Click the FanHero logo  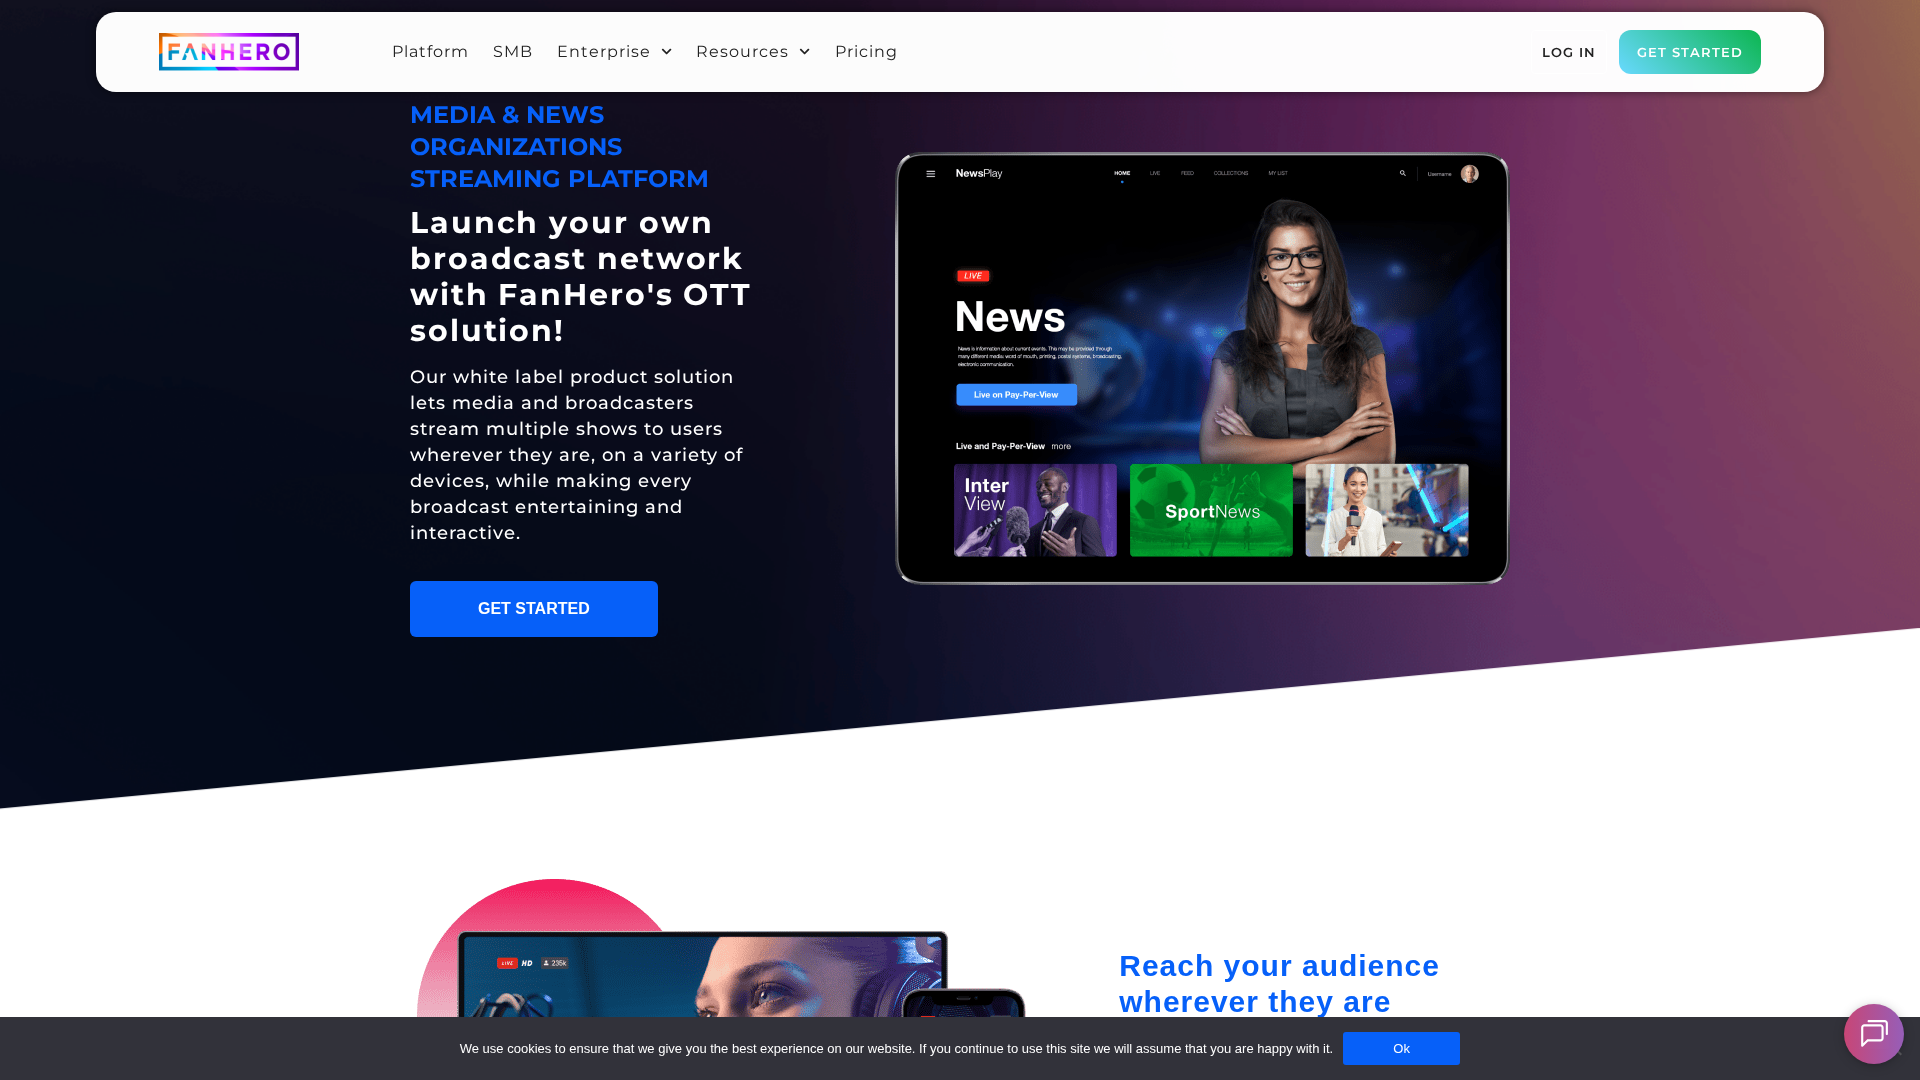pos(228,52)
